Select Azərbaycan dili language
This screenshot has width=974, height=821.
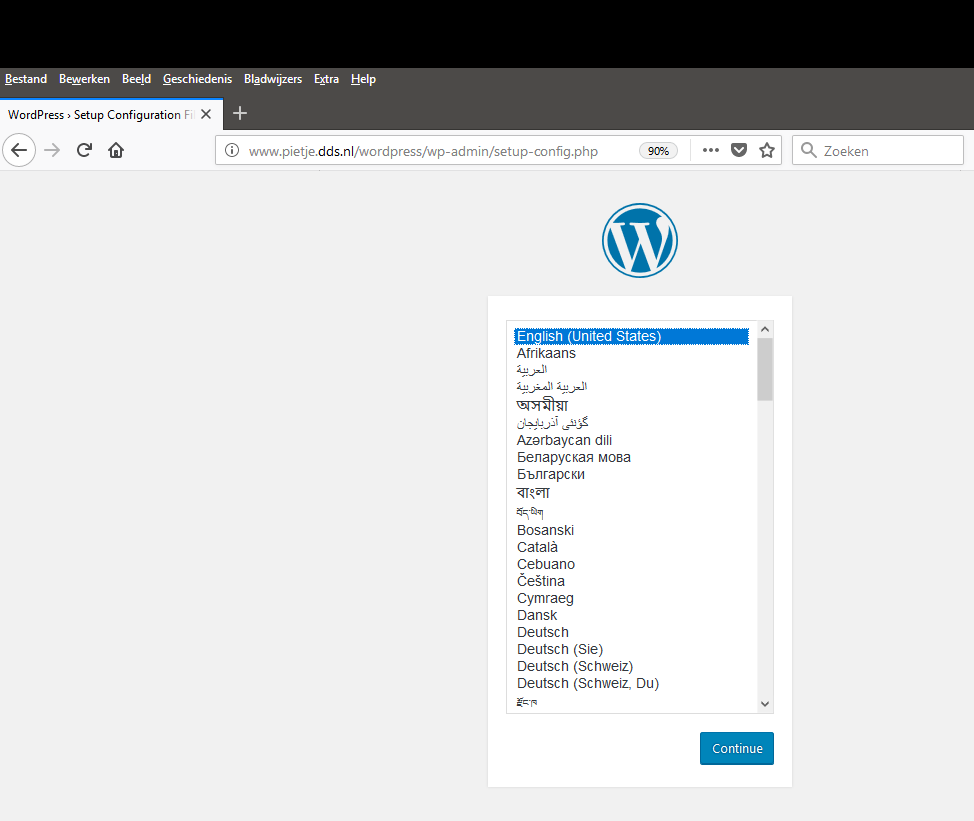click(x=631, y=440)
